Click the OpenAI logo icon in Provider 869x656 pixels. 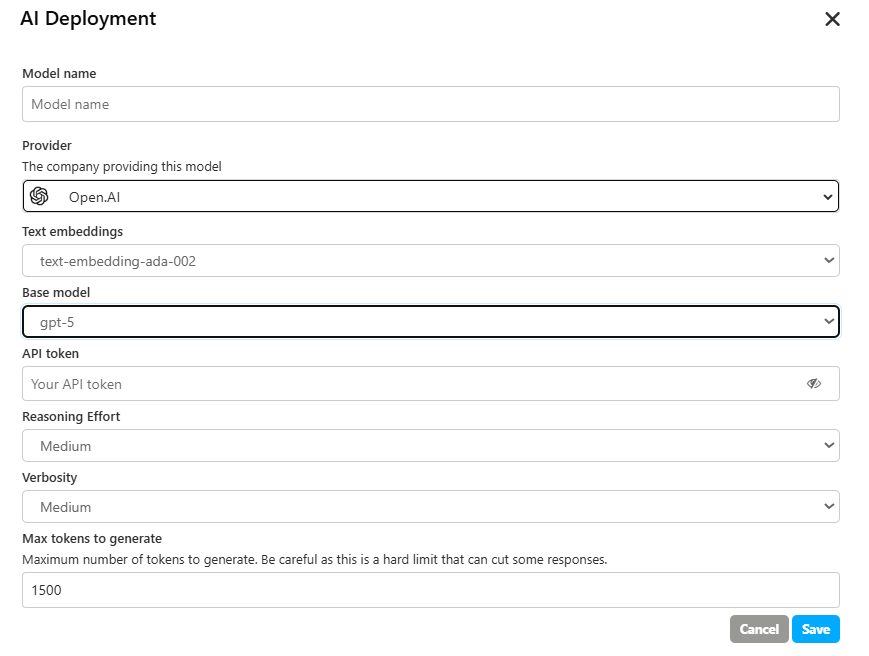click(x=39, y=196)
